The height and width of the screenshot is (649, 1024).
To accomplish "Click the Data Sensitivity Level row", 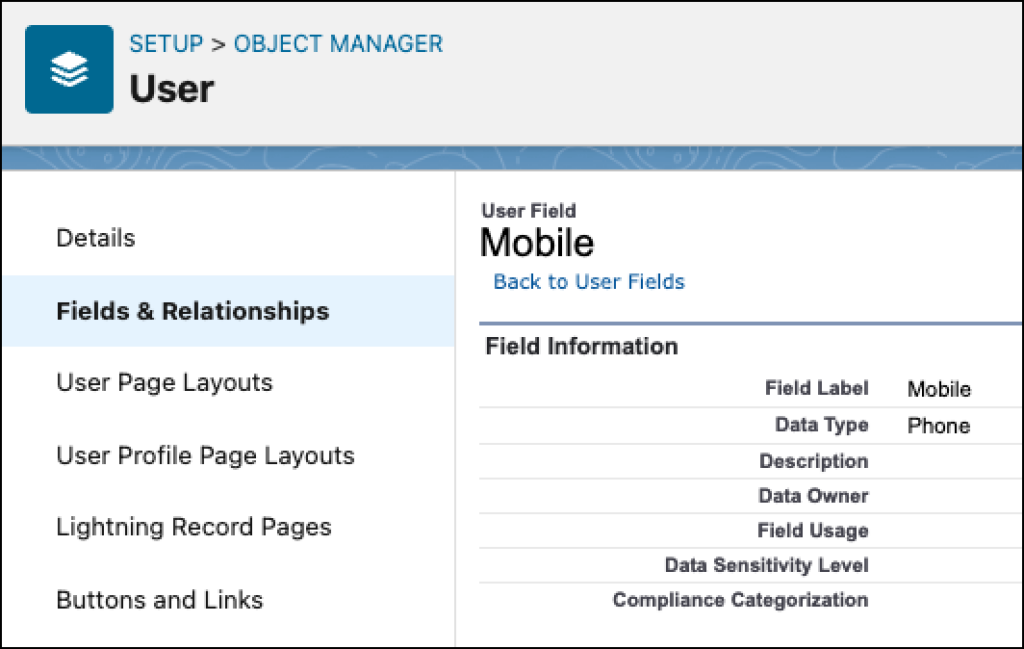I will click(x=766, y=565).
